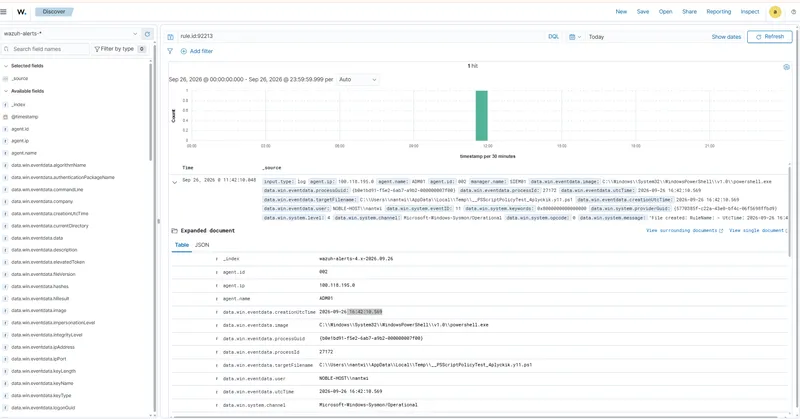
Task: Click the targetFilename path value in table
Action: tap(426, 365)
